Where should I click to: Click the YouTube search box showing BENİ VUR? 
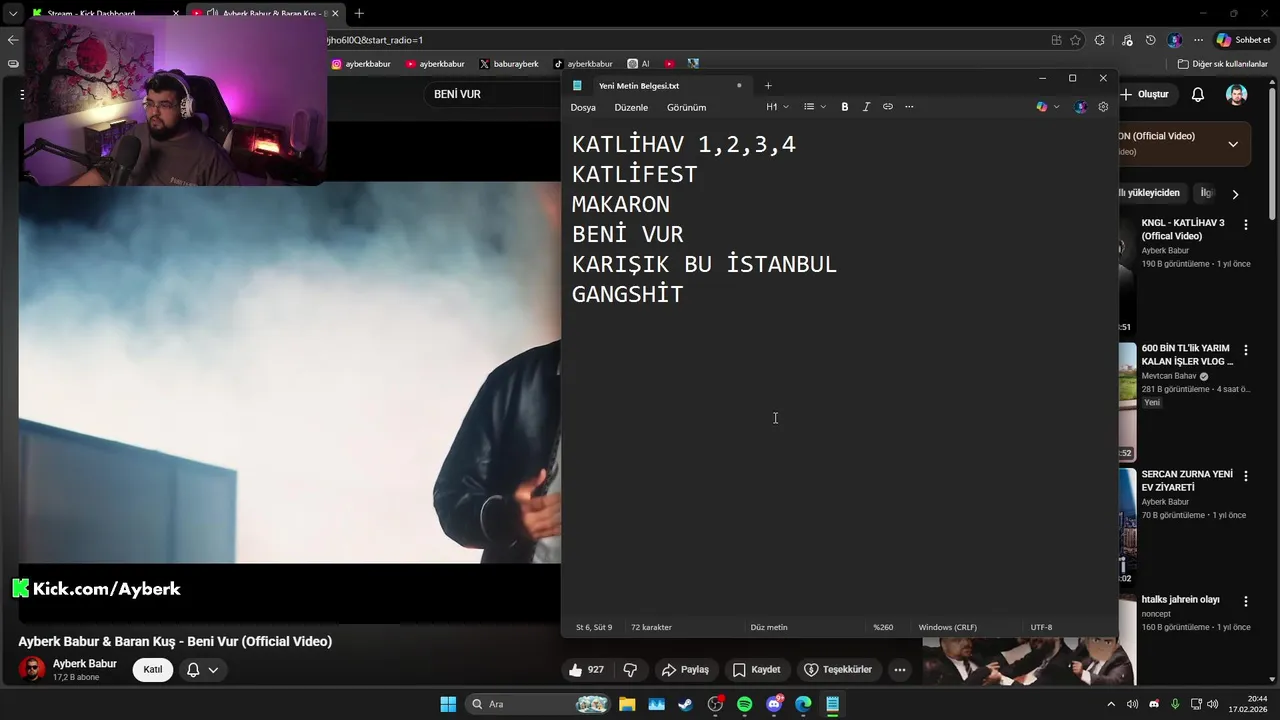point(490,94)
